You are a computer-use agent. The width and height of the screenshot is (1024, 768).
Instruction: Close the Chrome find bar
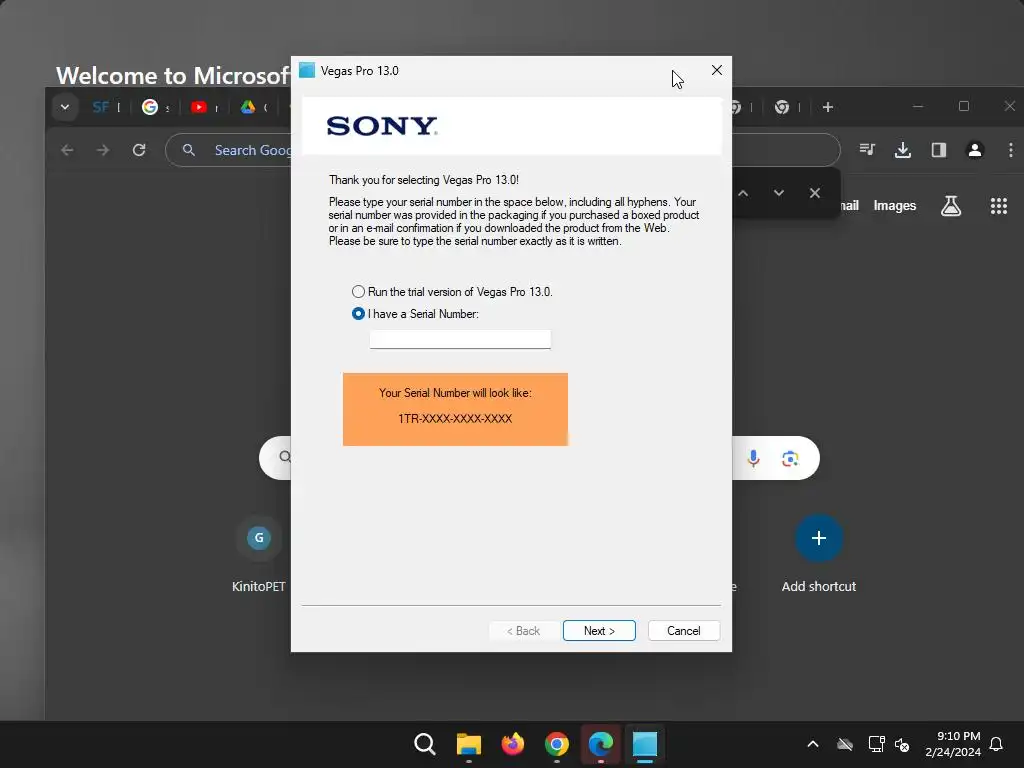(x=814, y=193)
